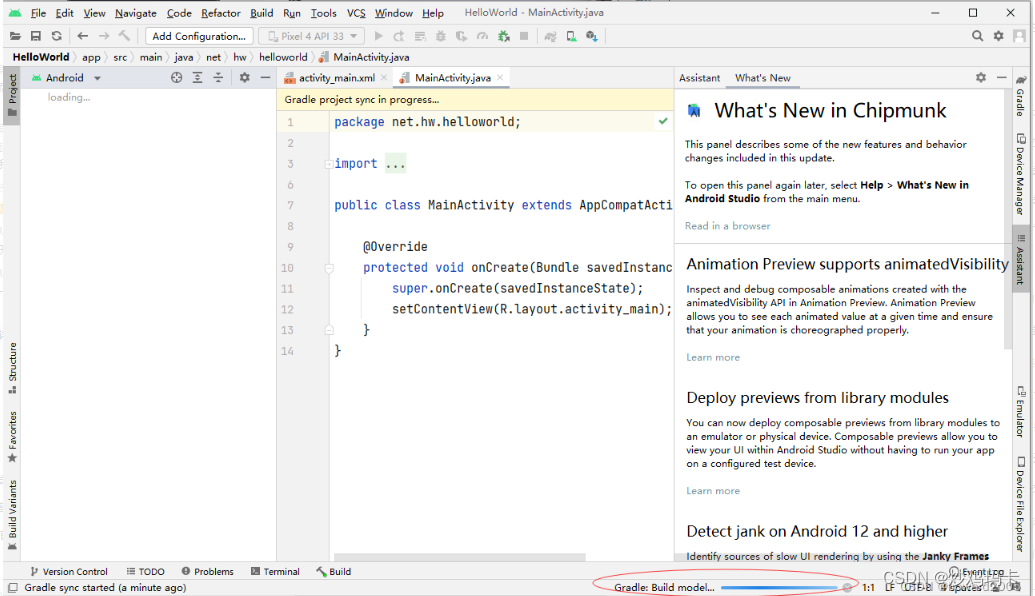Click the Back navigation arrow
Image resolution: width=1035 pixels, height=596 pixels.
click(x=83, y=36)
